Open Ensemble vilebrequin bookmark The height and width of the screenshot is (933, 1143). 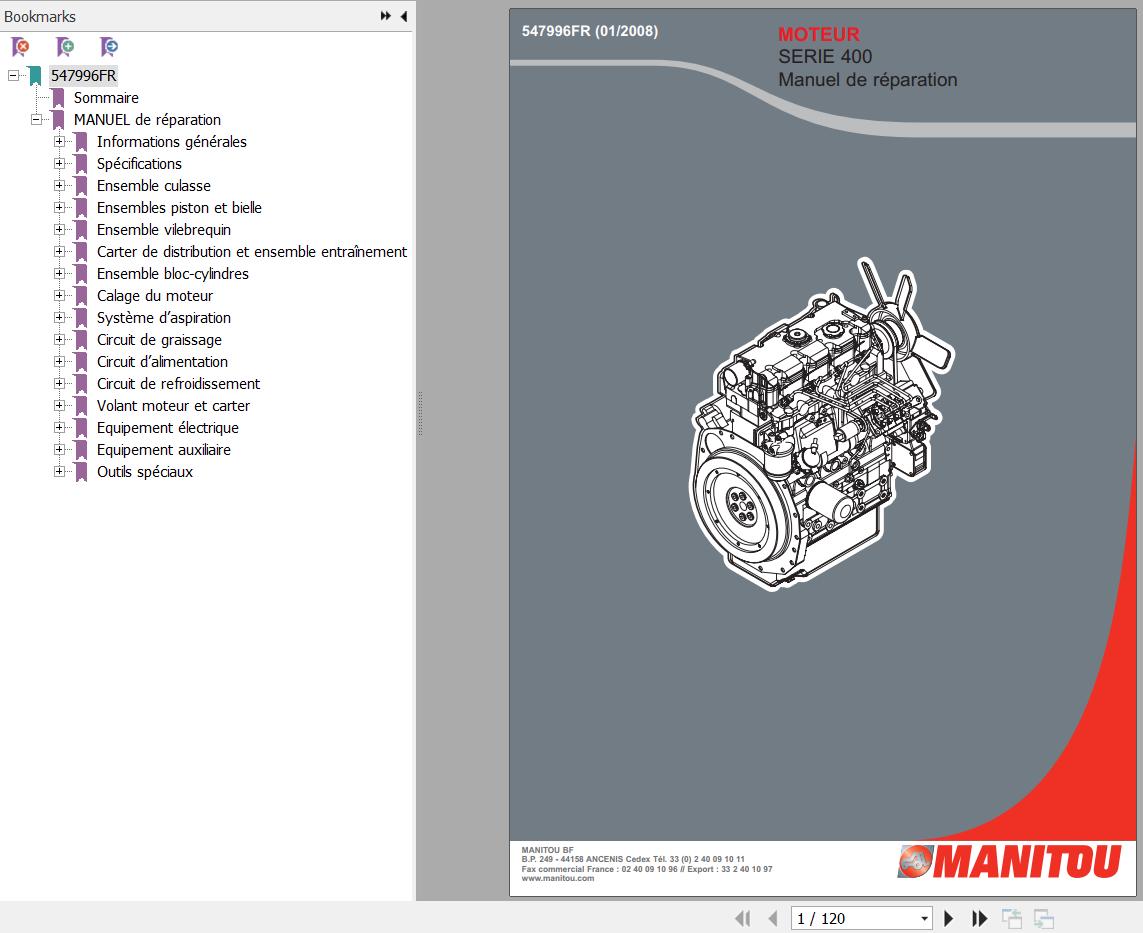[164, 230]
